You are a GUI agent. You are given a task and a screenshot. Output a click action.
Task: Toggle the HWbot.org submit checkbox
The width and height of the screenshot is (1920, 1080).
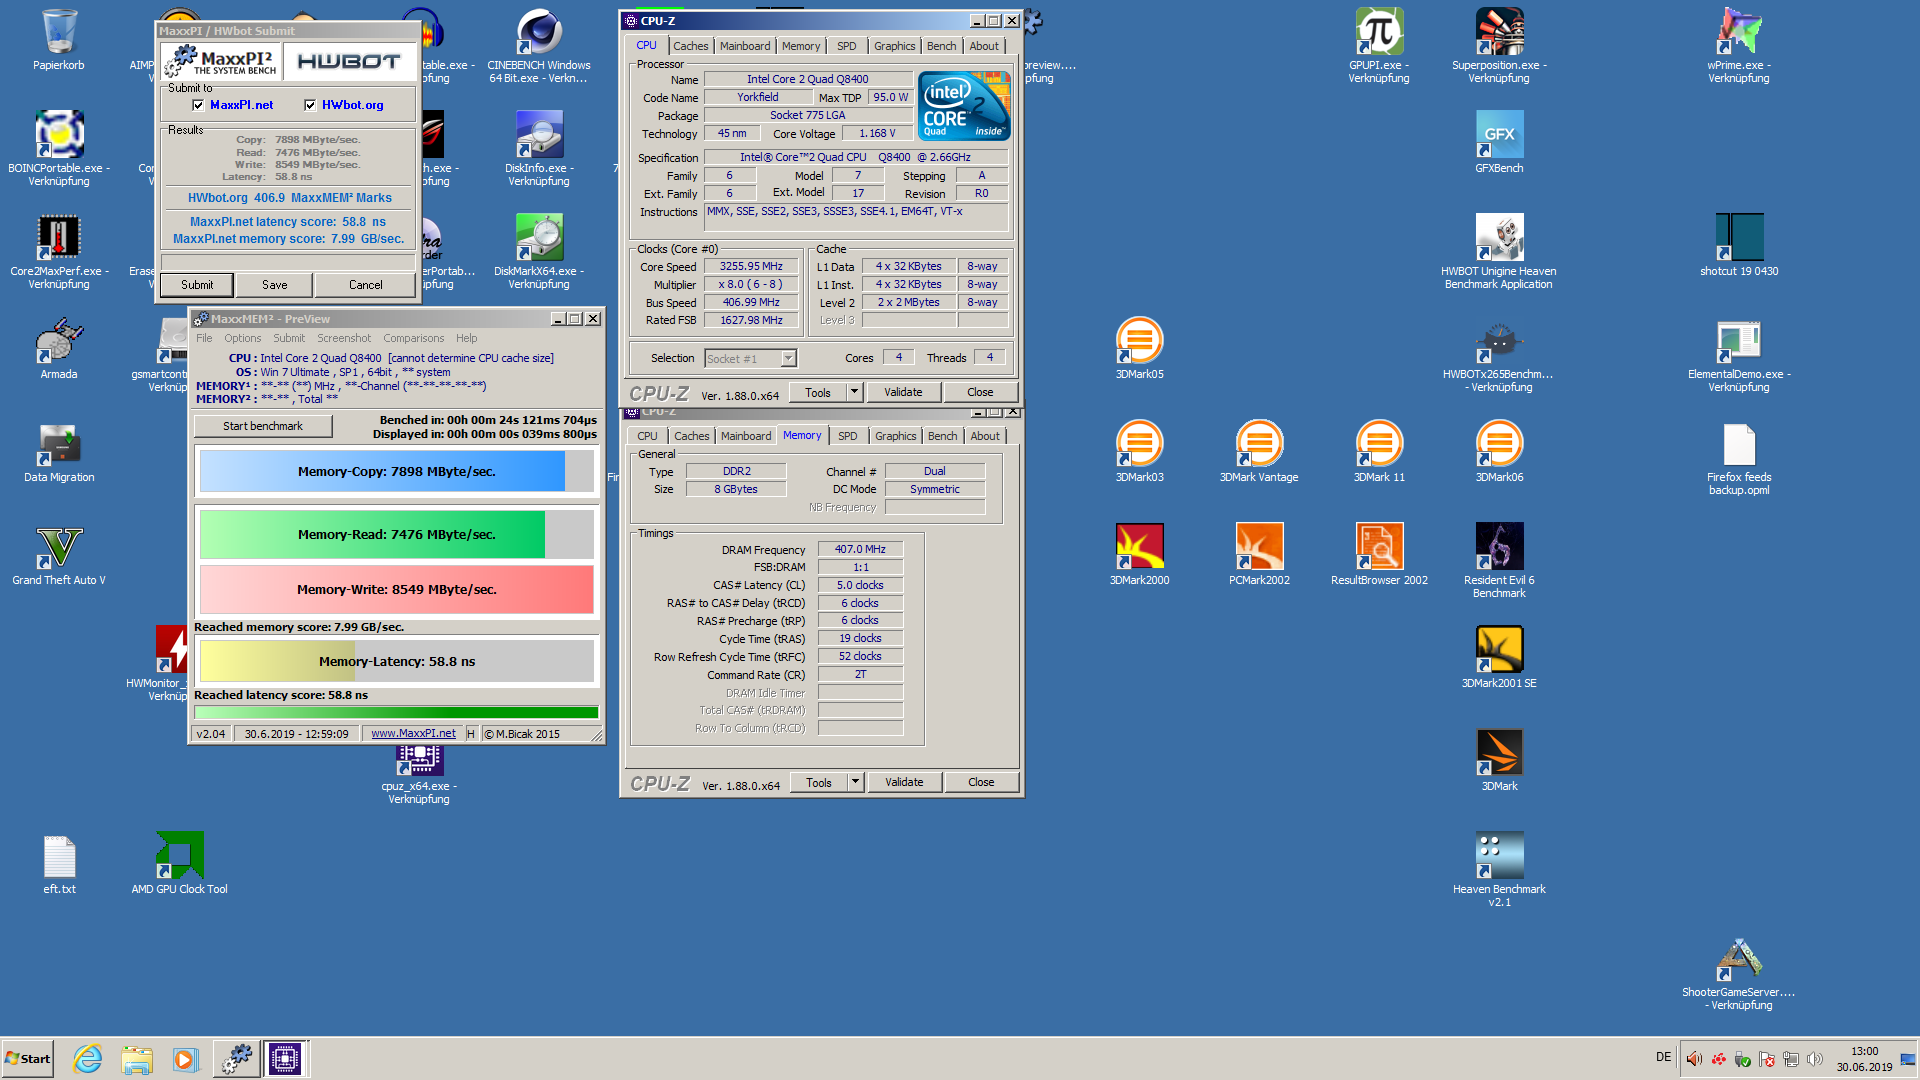(310, 105)
